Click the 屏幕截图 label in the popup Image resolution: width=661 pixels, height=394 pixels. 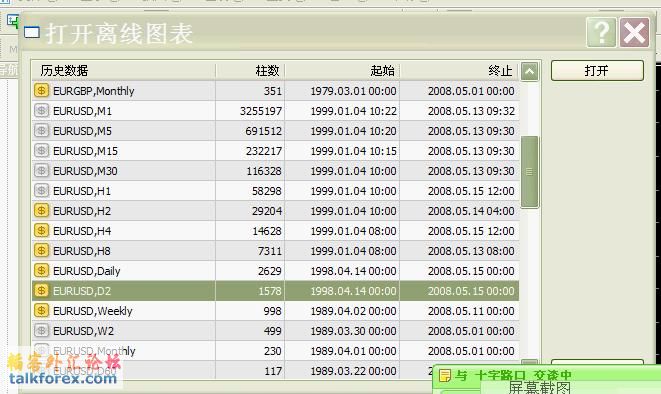click(x=539, y=388)
